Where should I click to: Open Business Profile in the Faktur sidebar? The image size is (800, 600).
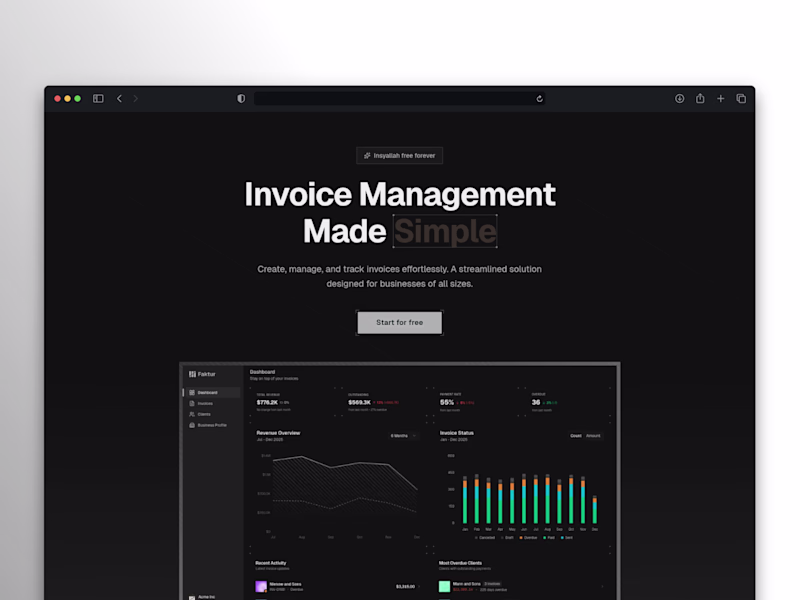pos(211,425)
